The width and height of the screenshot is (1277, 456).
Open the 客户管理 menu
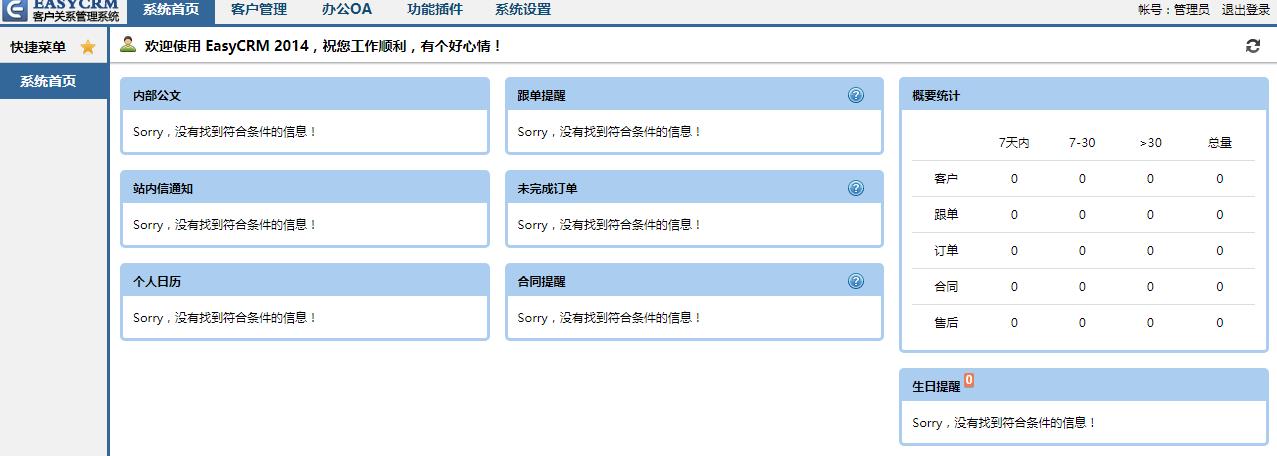coord(259,10)
